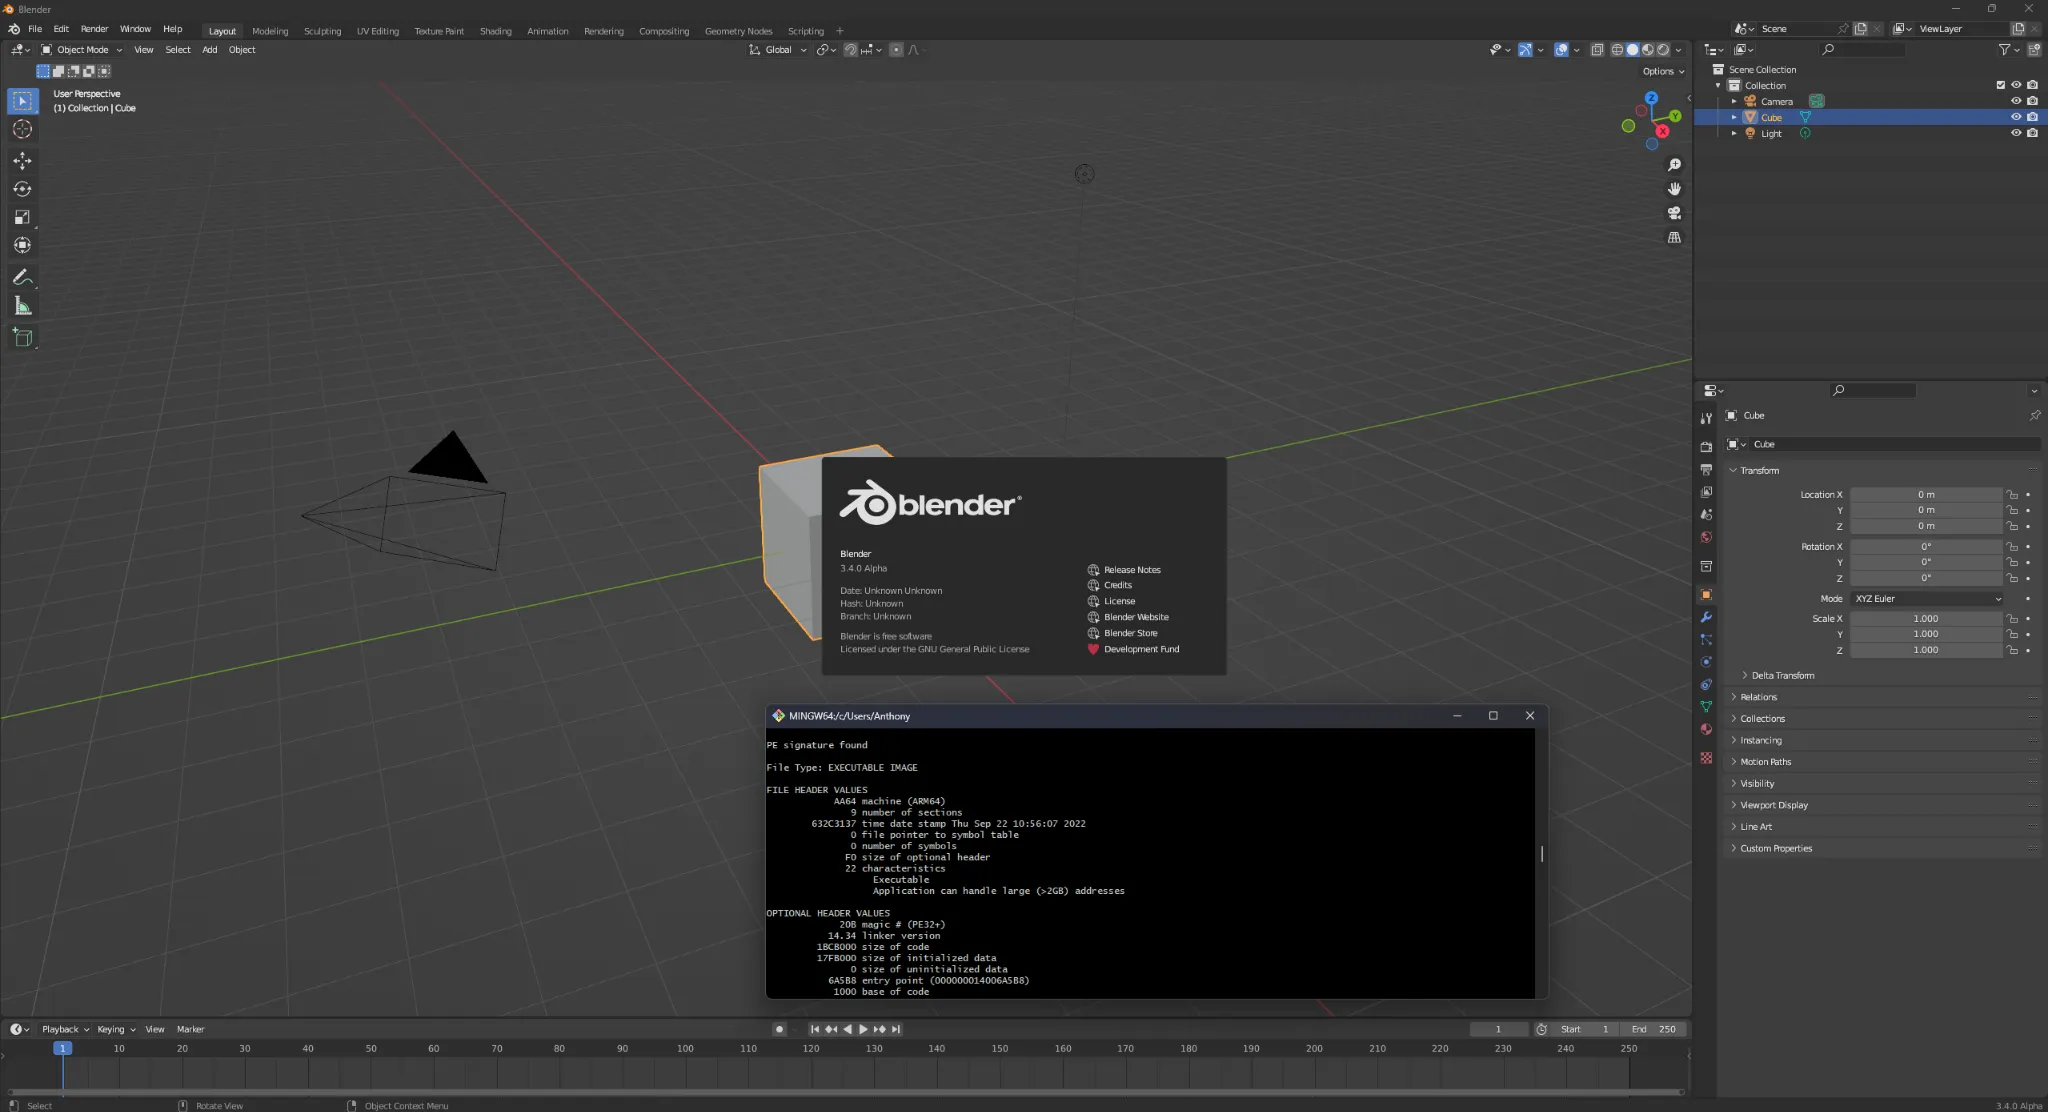This screenshot has width=2048, height=1112.
Task: Click the Transform tool icon
Action: [x=21, y=245]
